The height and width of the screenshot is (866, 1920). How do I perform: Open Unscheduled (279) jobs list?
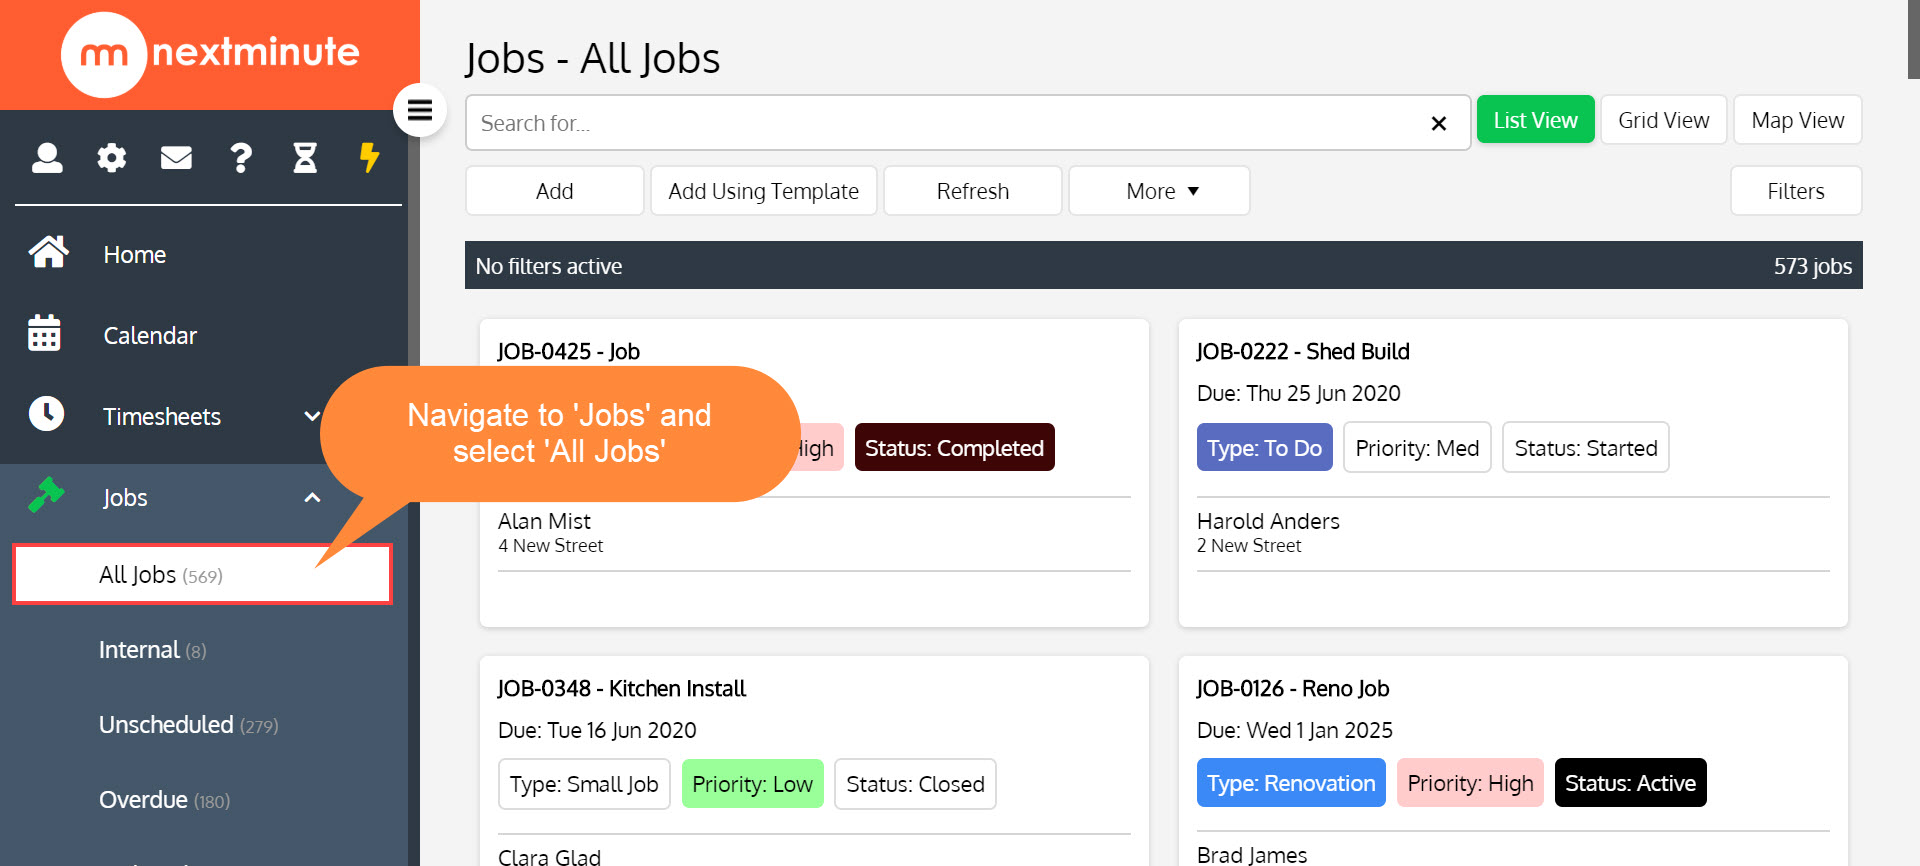tap(189, 725)
